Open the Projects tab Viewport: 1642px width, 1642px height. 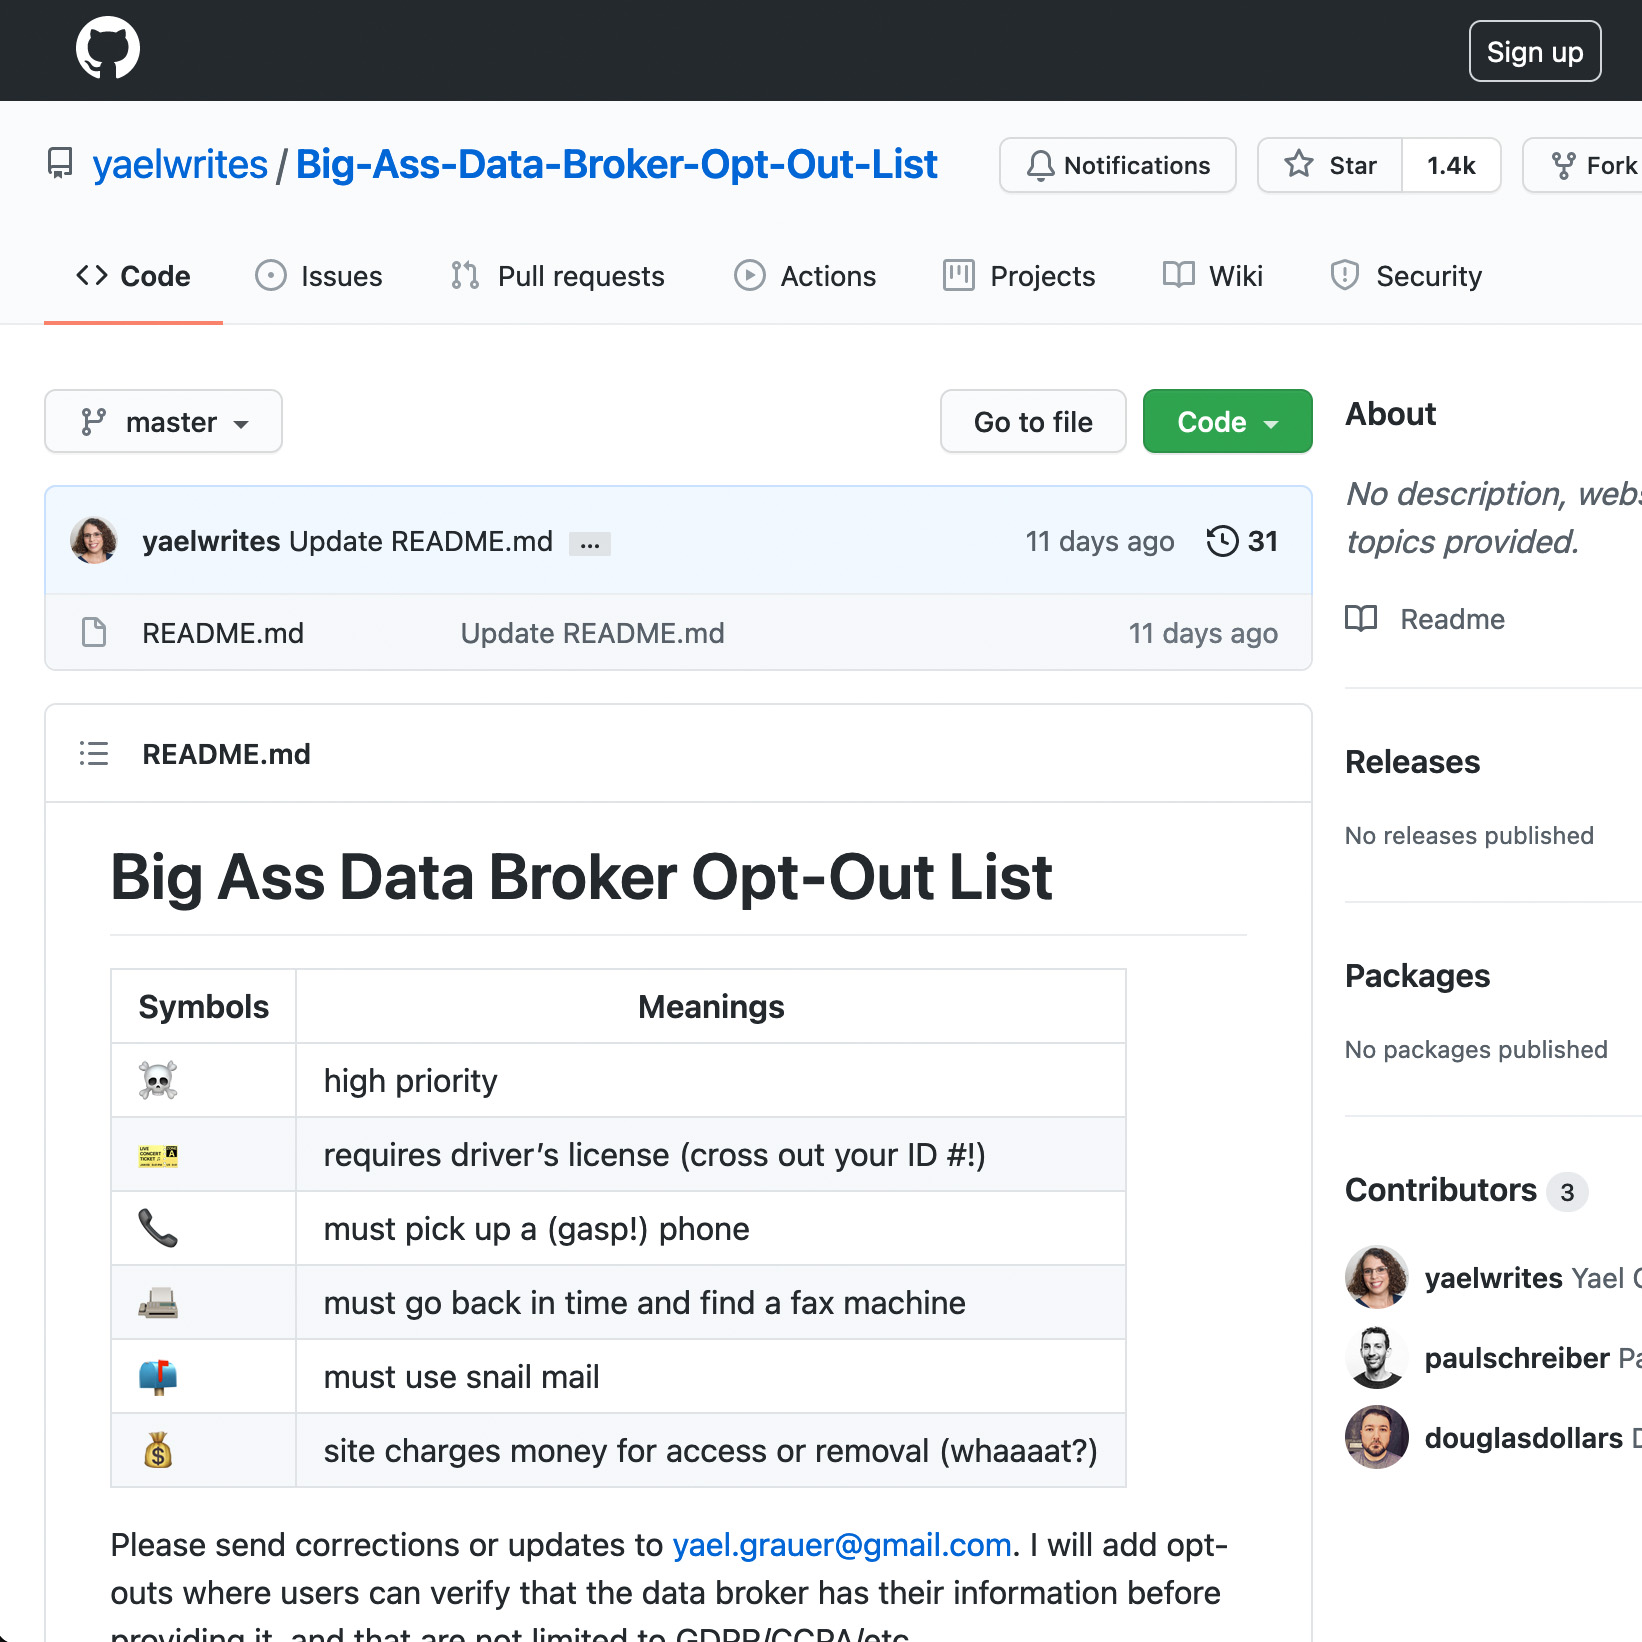pos(1019,276)
